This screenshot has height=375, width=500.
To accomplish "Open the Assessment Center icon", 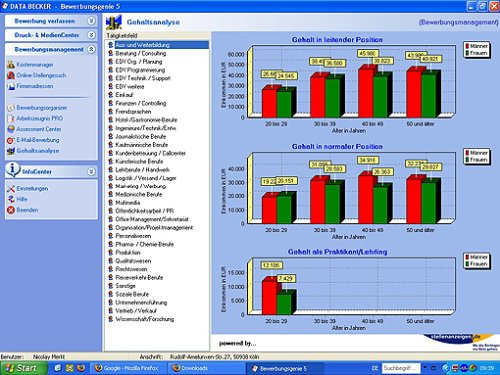I will 11,129.
